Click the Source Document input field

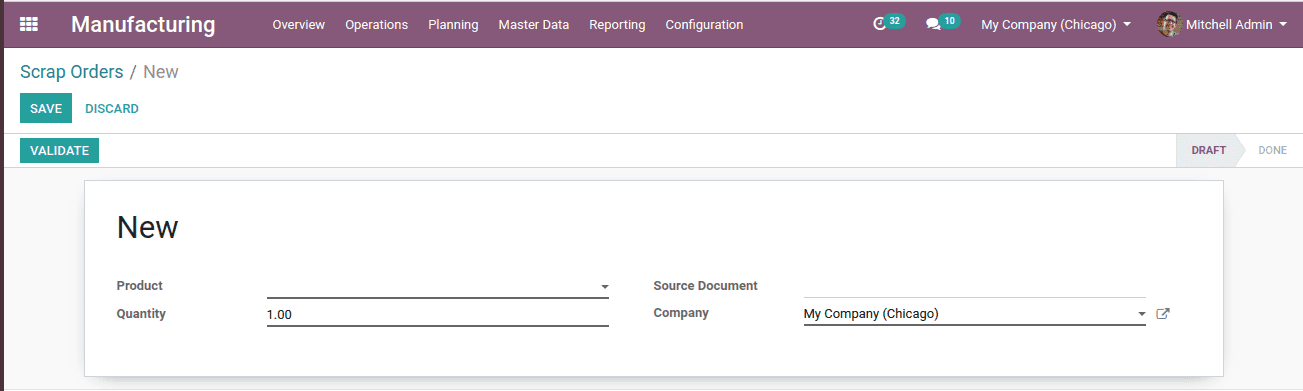[x=975, y=286]
